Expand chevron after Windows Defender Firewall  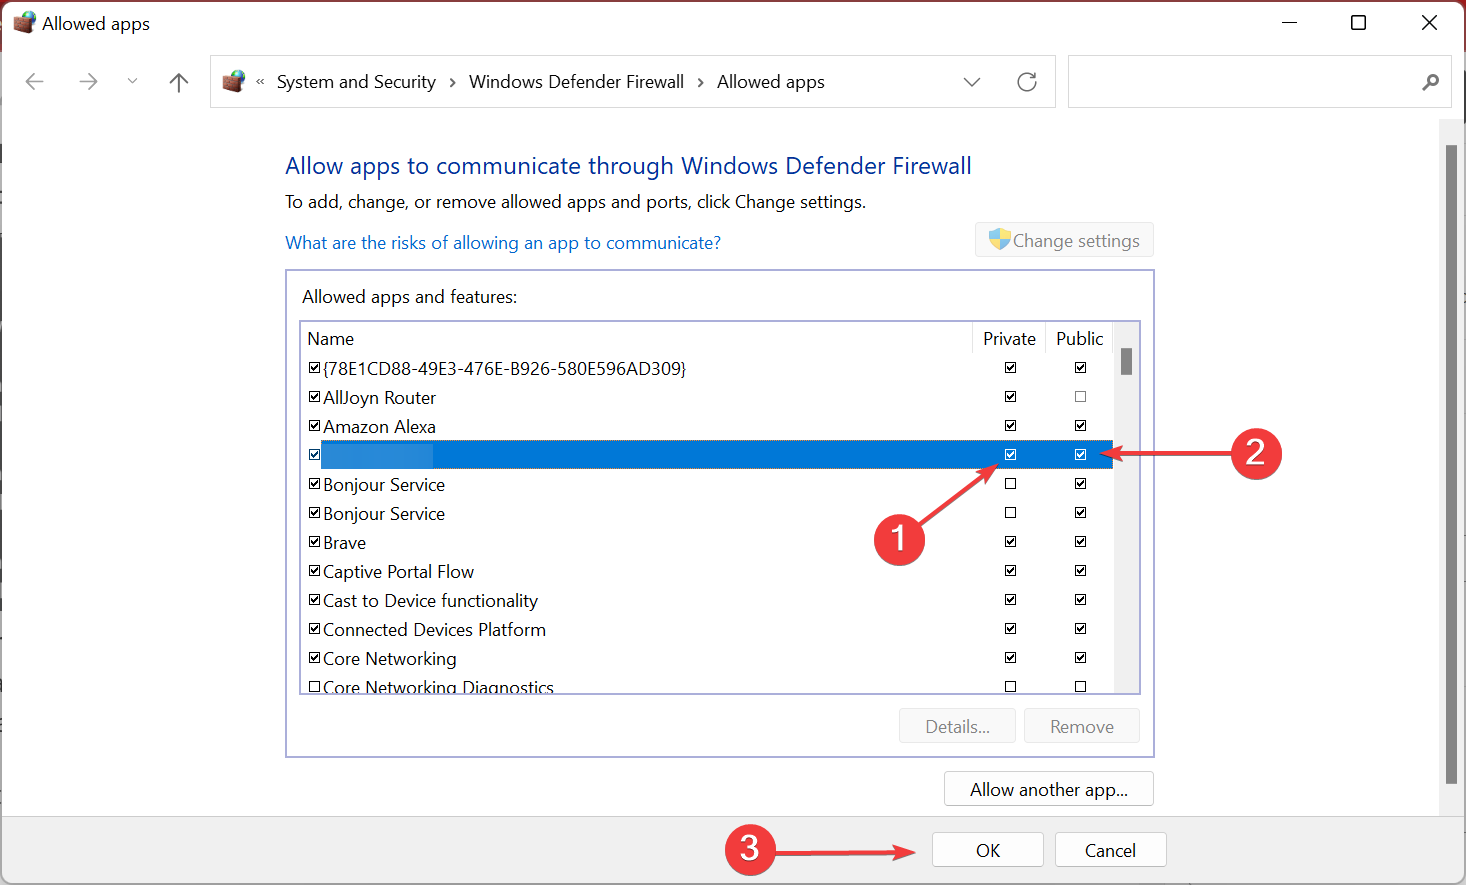[x=700, y=82]
